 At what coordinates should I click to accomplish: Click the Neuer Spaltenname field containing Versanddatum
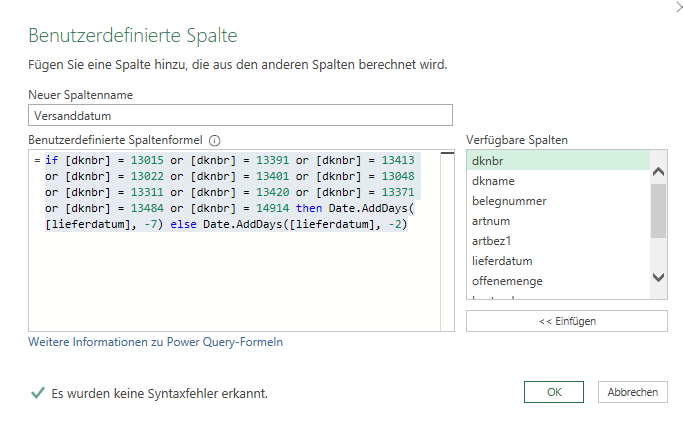(240, 115)
